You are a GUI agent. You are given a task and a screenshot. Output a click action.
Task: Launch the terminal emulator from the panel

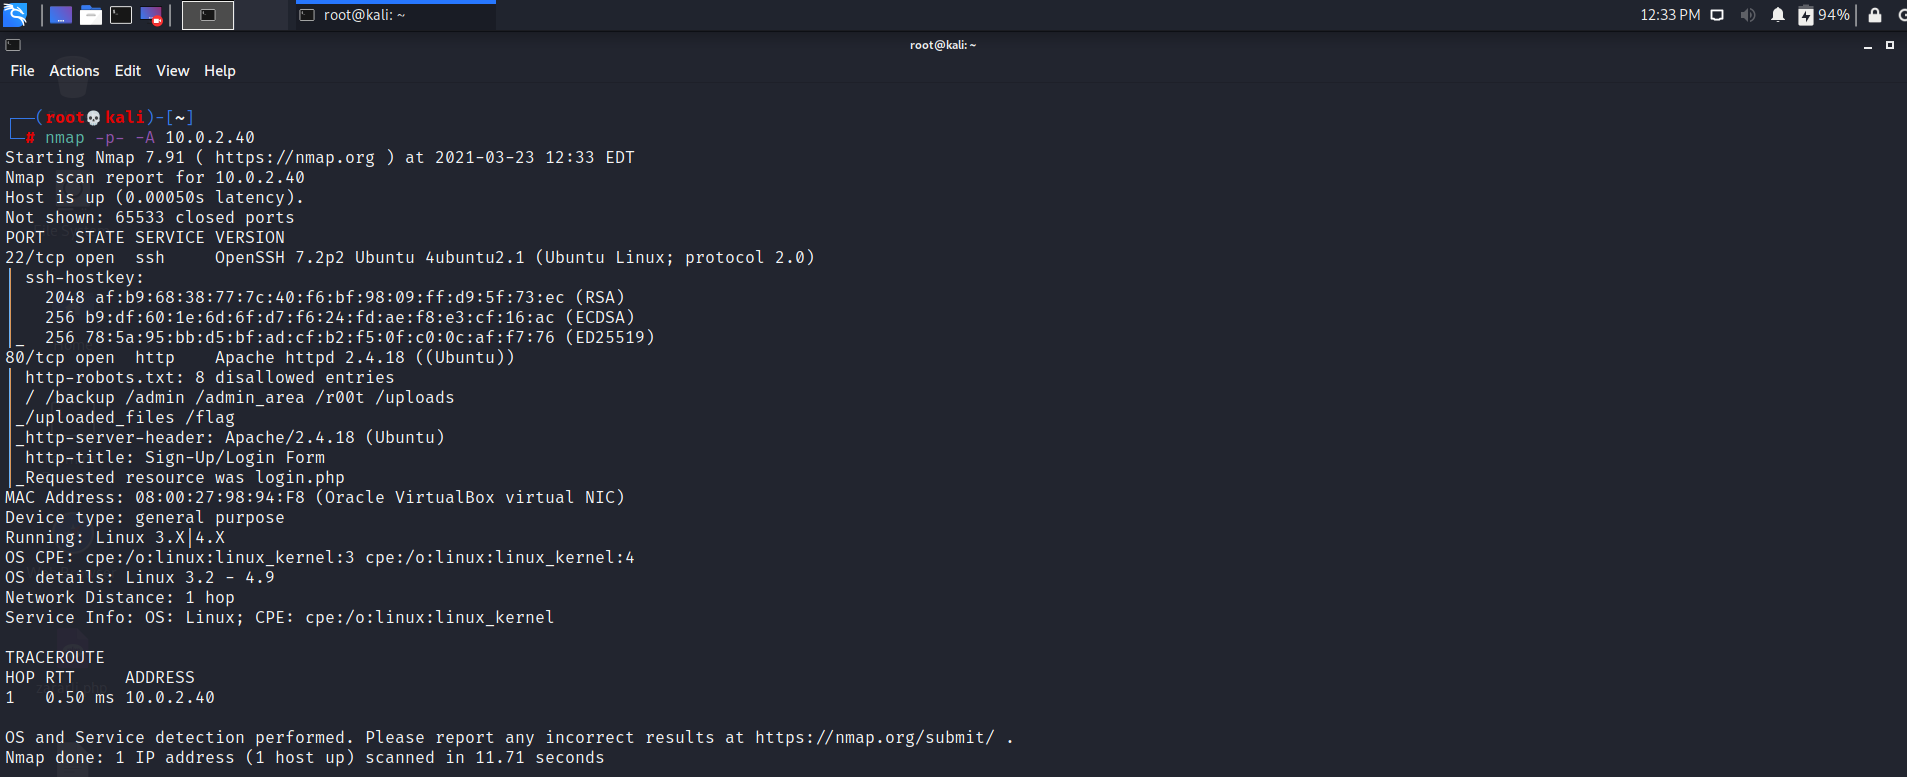click(121, 15)
